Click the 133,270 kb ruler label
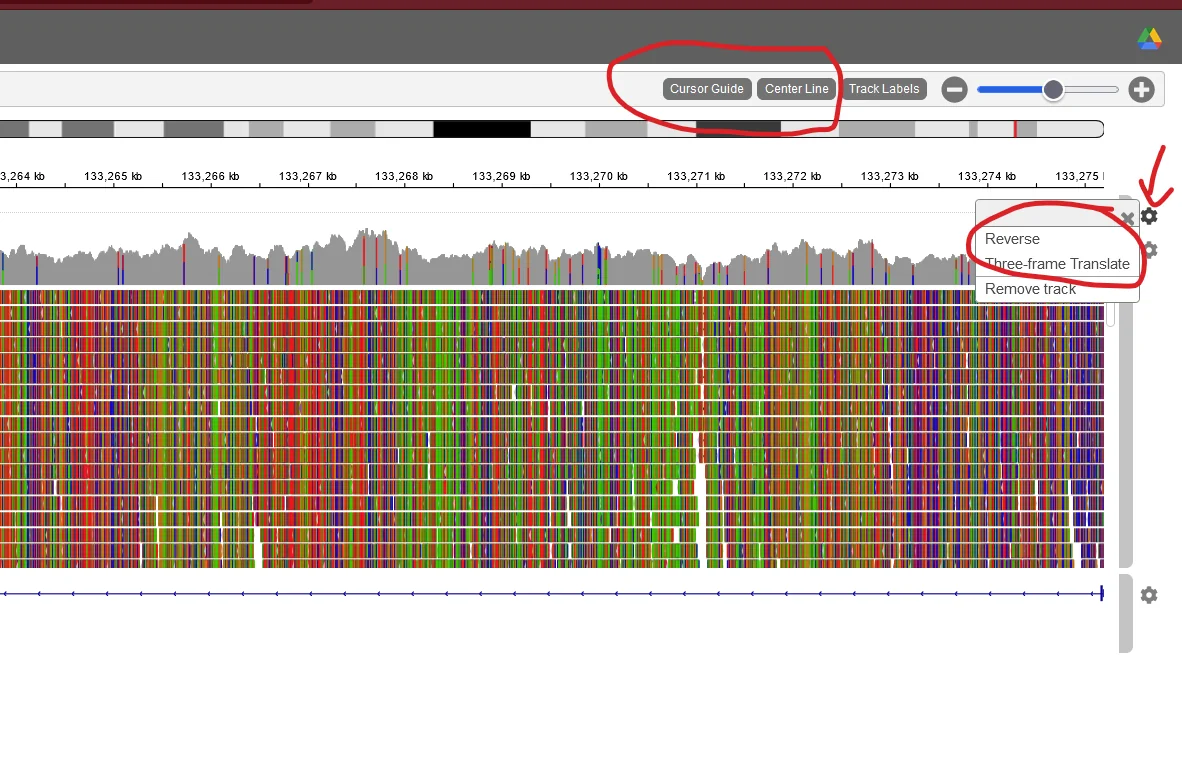Viewport: 1182px width, 781px height. click(x=597, y=176)
